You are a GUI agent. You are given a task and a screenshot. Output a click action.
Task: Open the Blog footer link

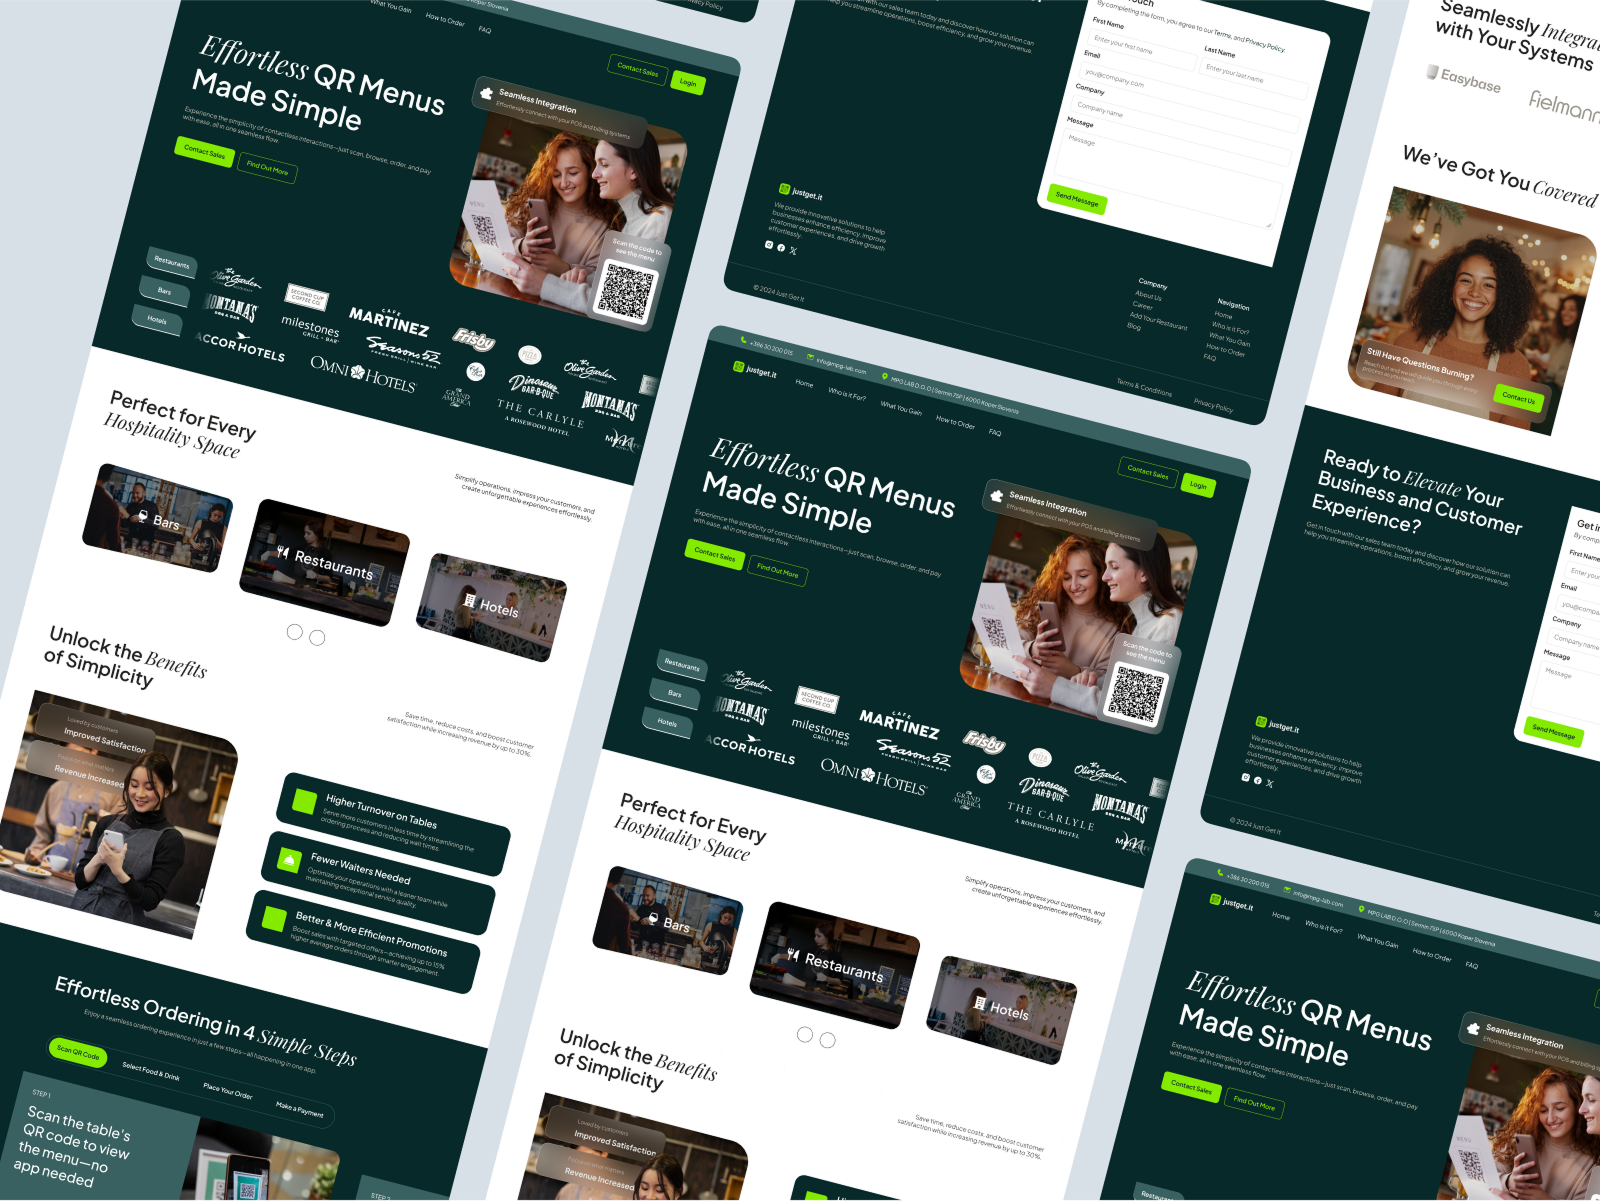click(x=1134, y=326)
